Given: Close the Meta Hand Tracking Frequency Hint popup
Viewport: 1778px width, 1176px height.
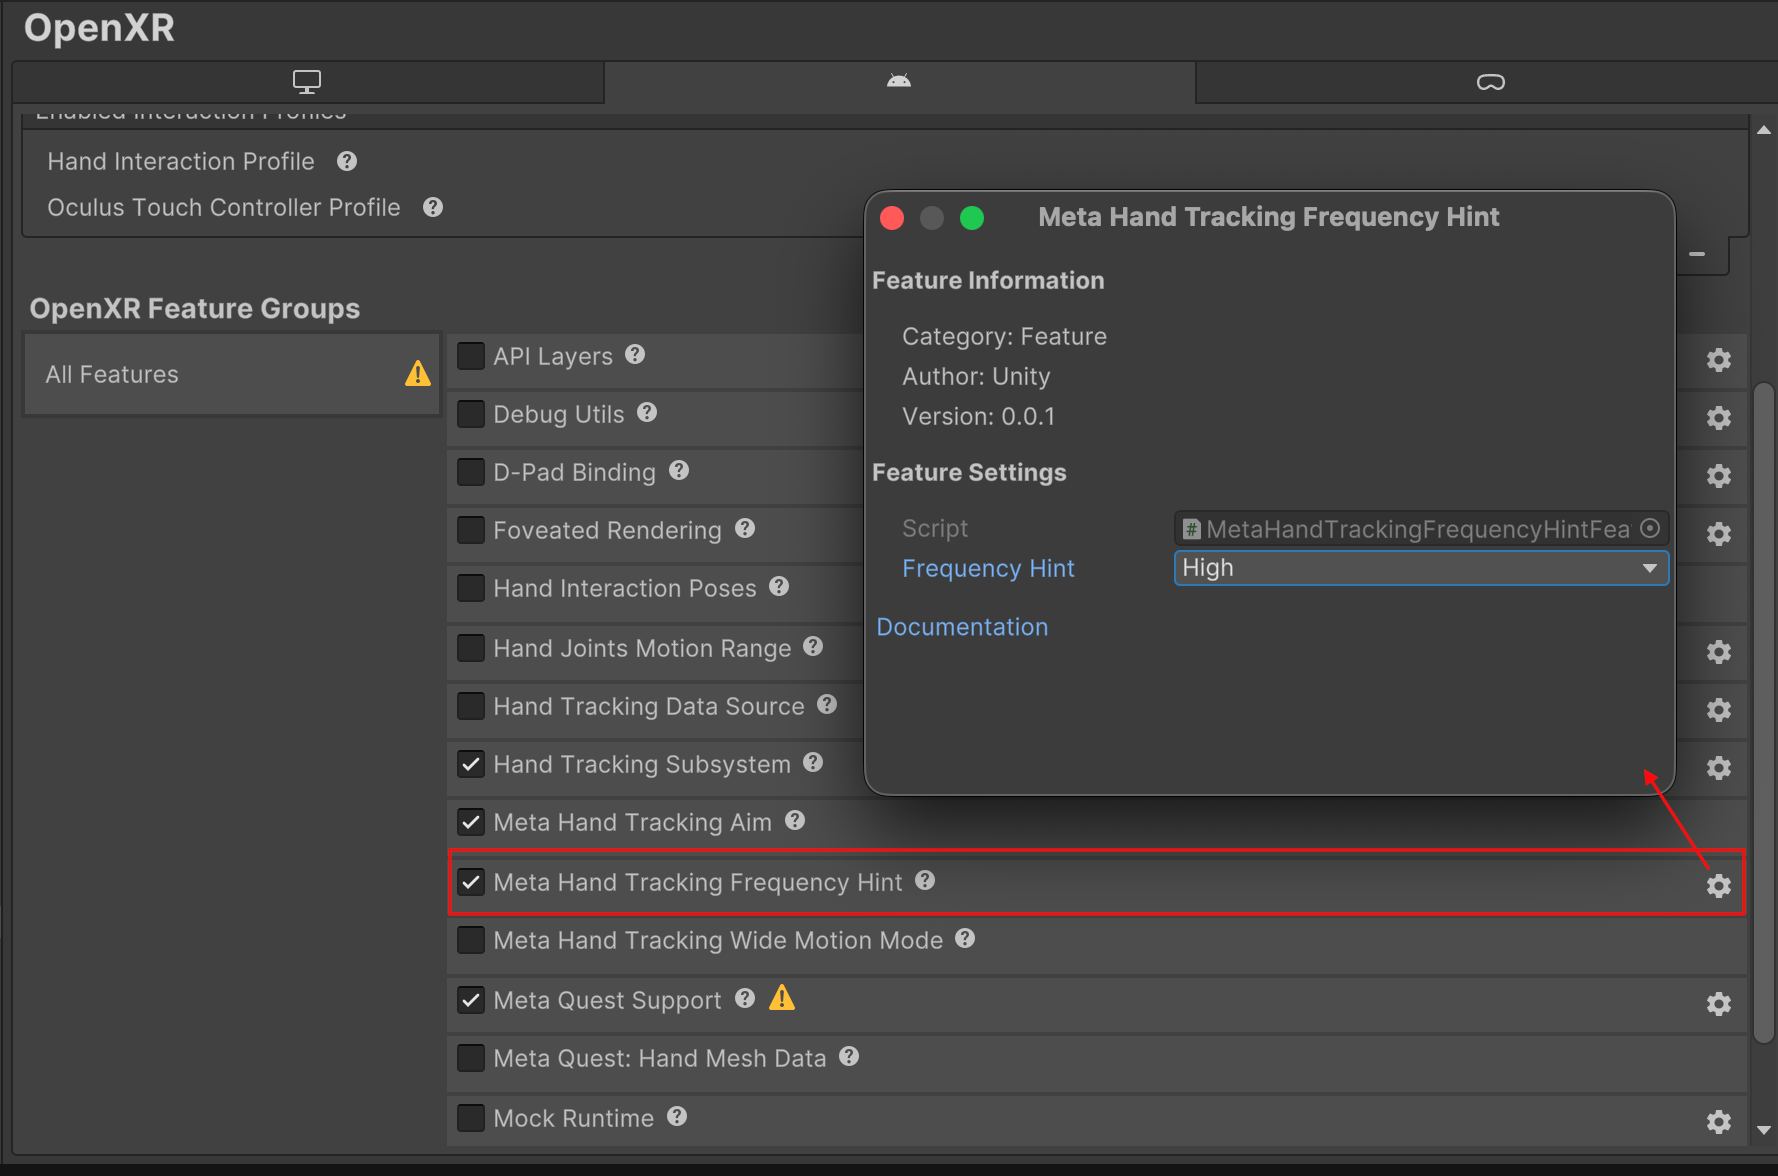Looking at the screenshot, I should [892, 218].
